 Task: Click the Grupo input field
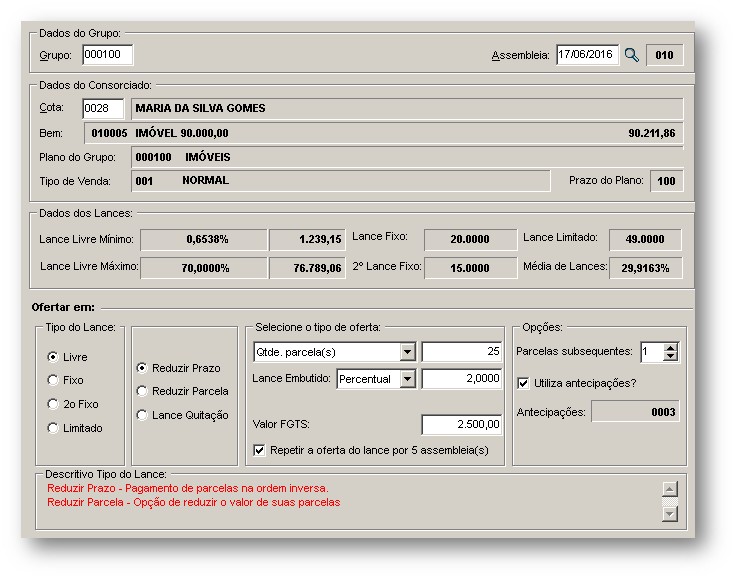coord(107,55)
